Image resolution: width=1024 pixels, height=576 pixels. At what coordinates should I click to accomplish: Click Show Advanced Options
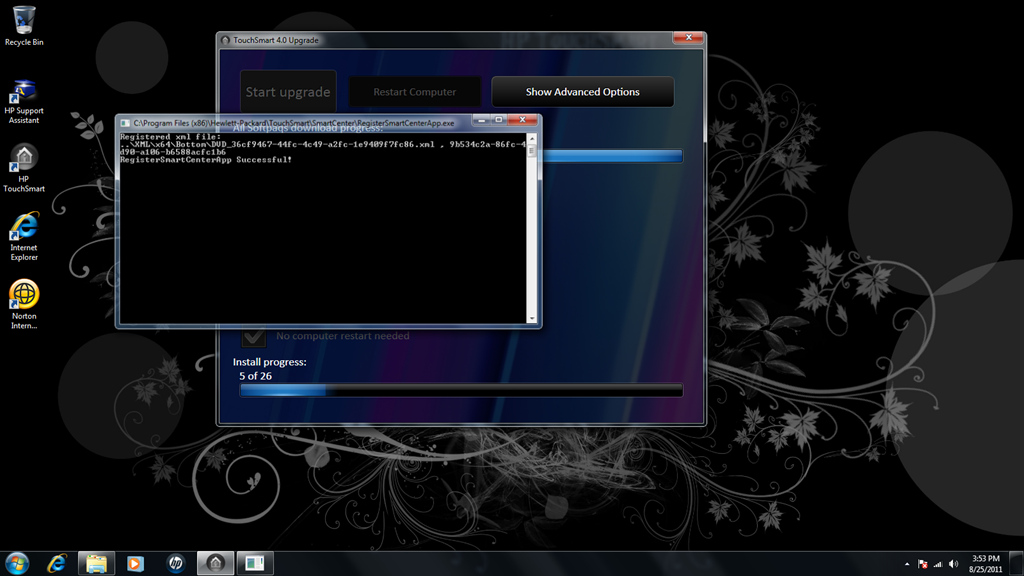tap(583, 92)
